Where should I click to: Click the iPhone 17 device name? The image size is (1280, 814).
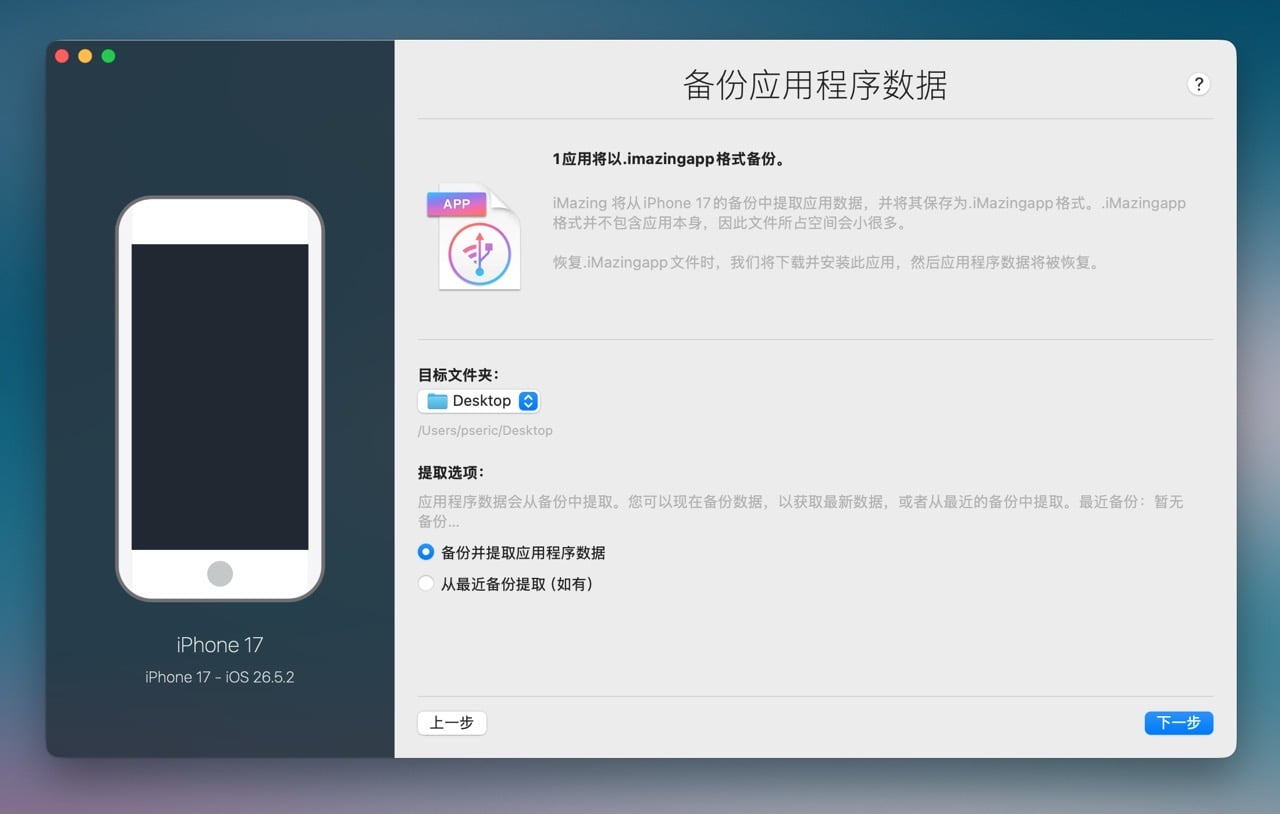point(220,645)
